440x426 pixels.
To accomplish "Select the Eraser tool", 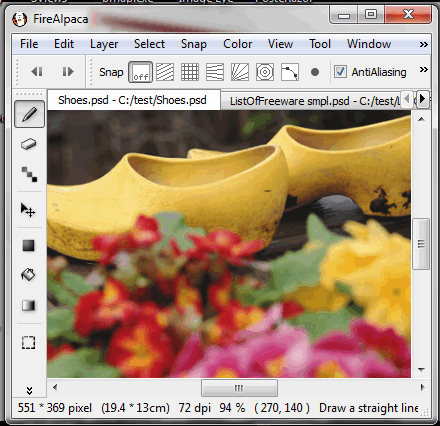I will [29, 144].
